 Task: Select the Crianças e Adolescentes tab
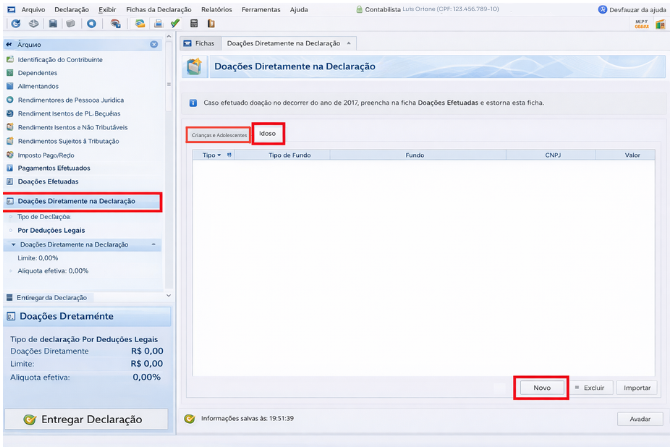pyautogui.click(x=218, y=134)
